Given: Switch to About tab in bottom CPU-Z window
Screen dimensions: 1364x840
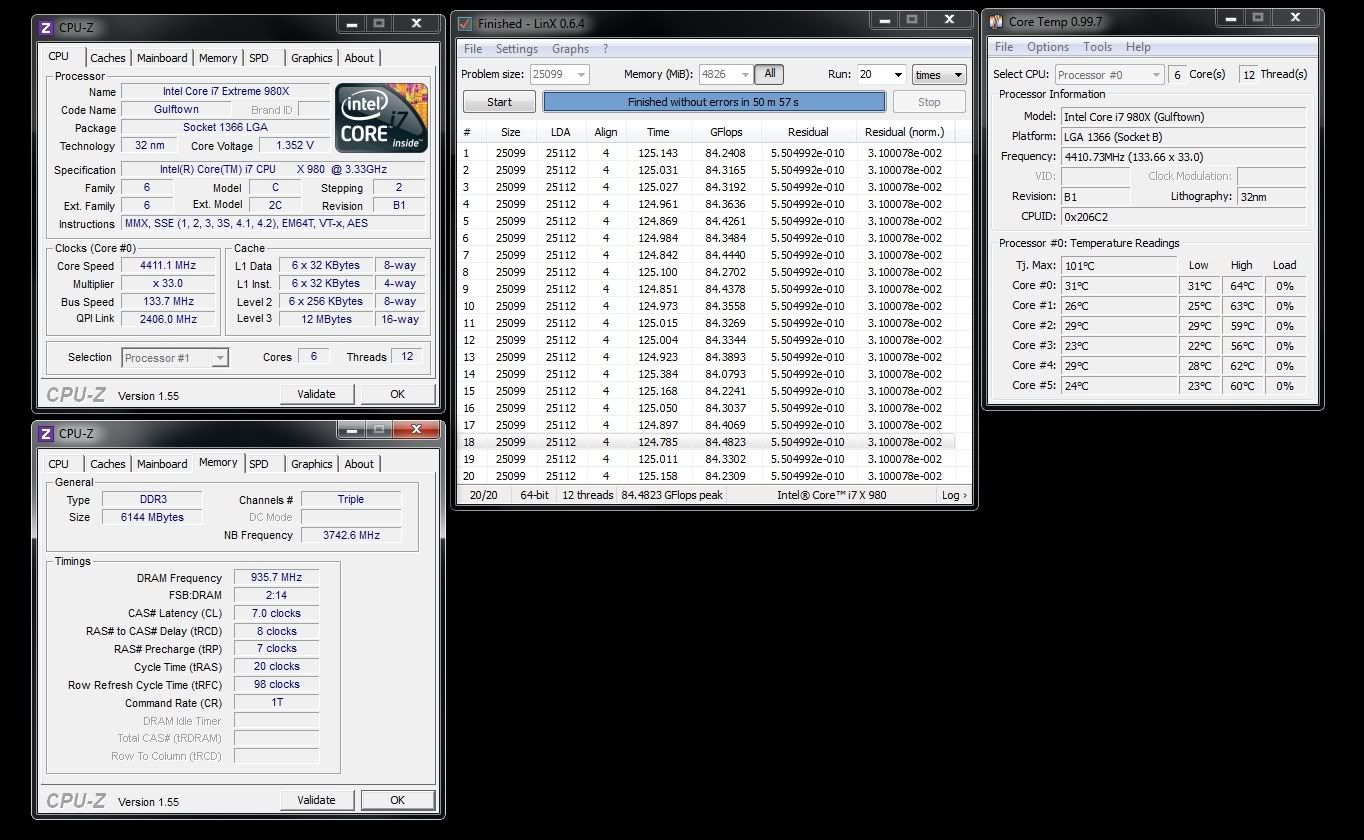Looking at the screenshot, I should coord(359,464).
